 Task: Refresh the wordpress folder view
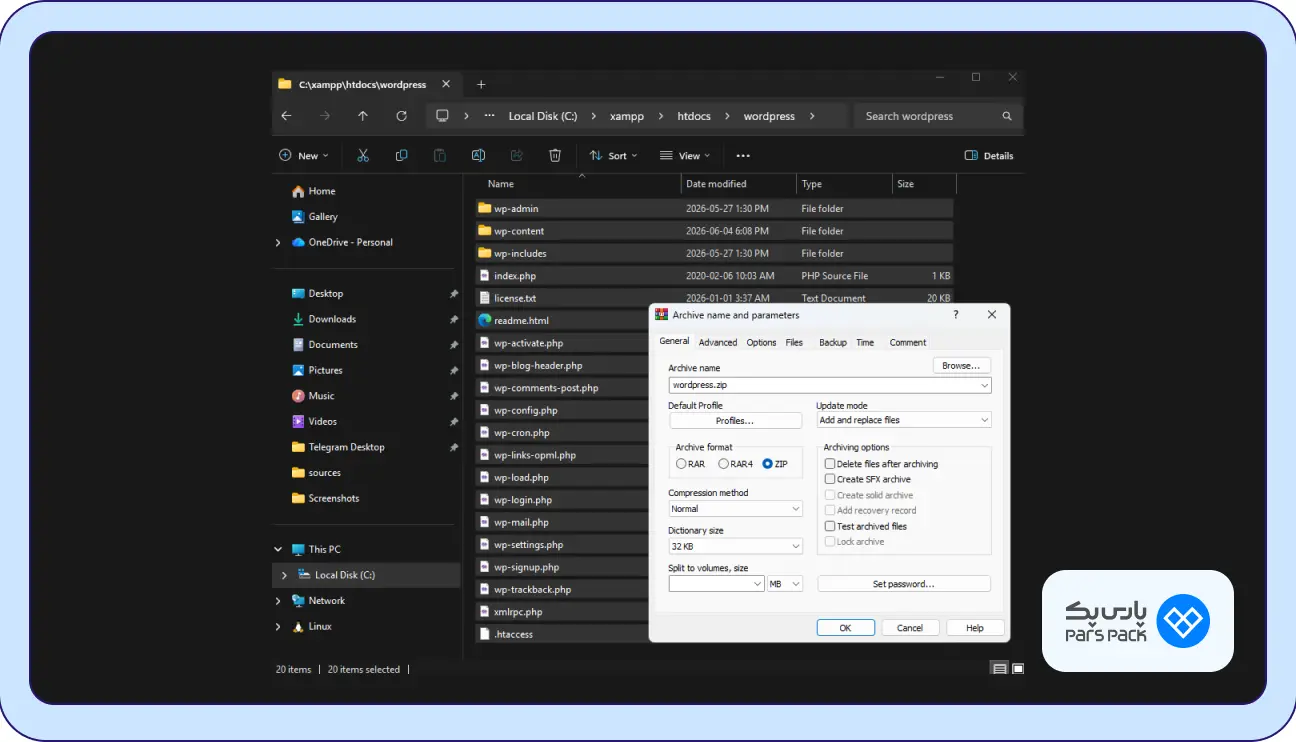click(x=401, y=116)
